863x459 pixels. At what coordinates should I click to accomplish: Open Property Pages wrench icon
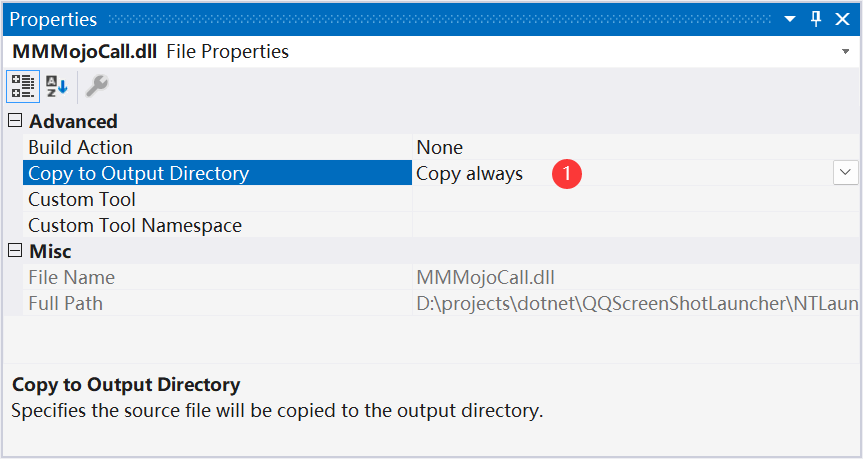(x=97, y=86)
